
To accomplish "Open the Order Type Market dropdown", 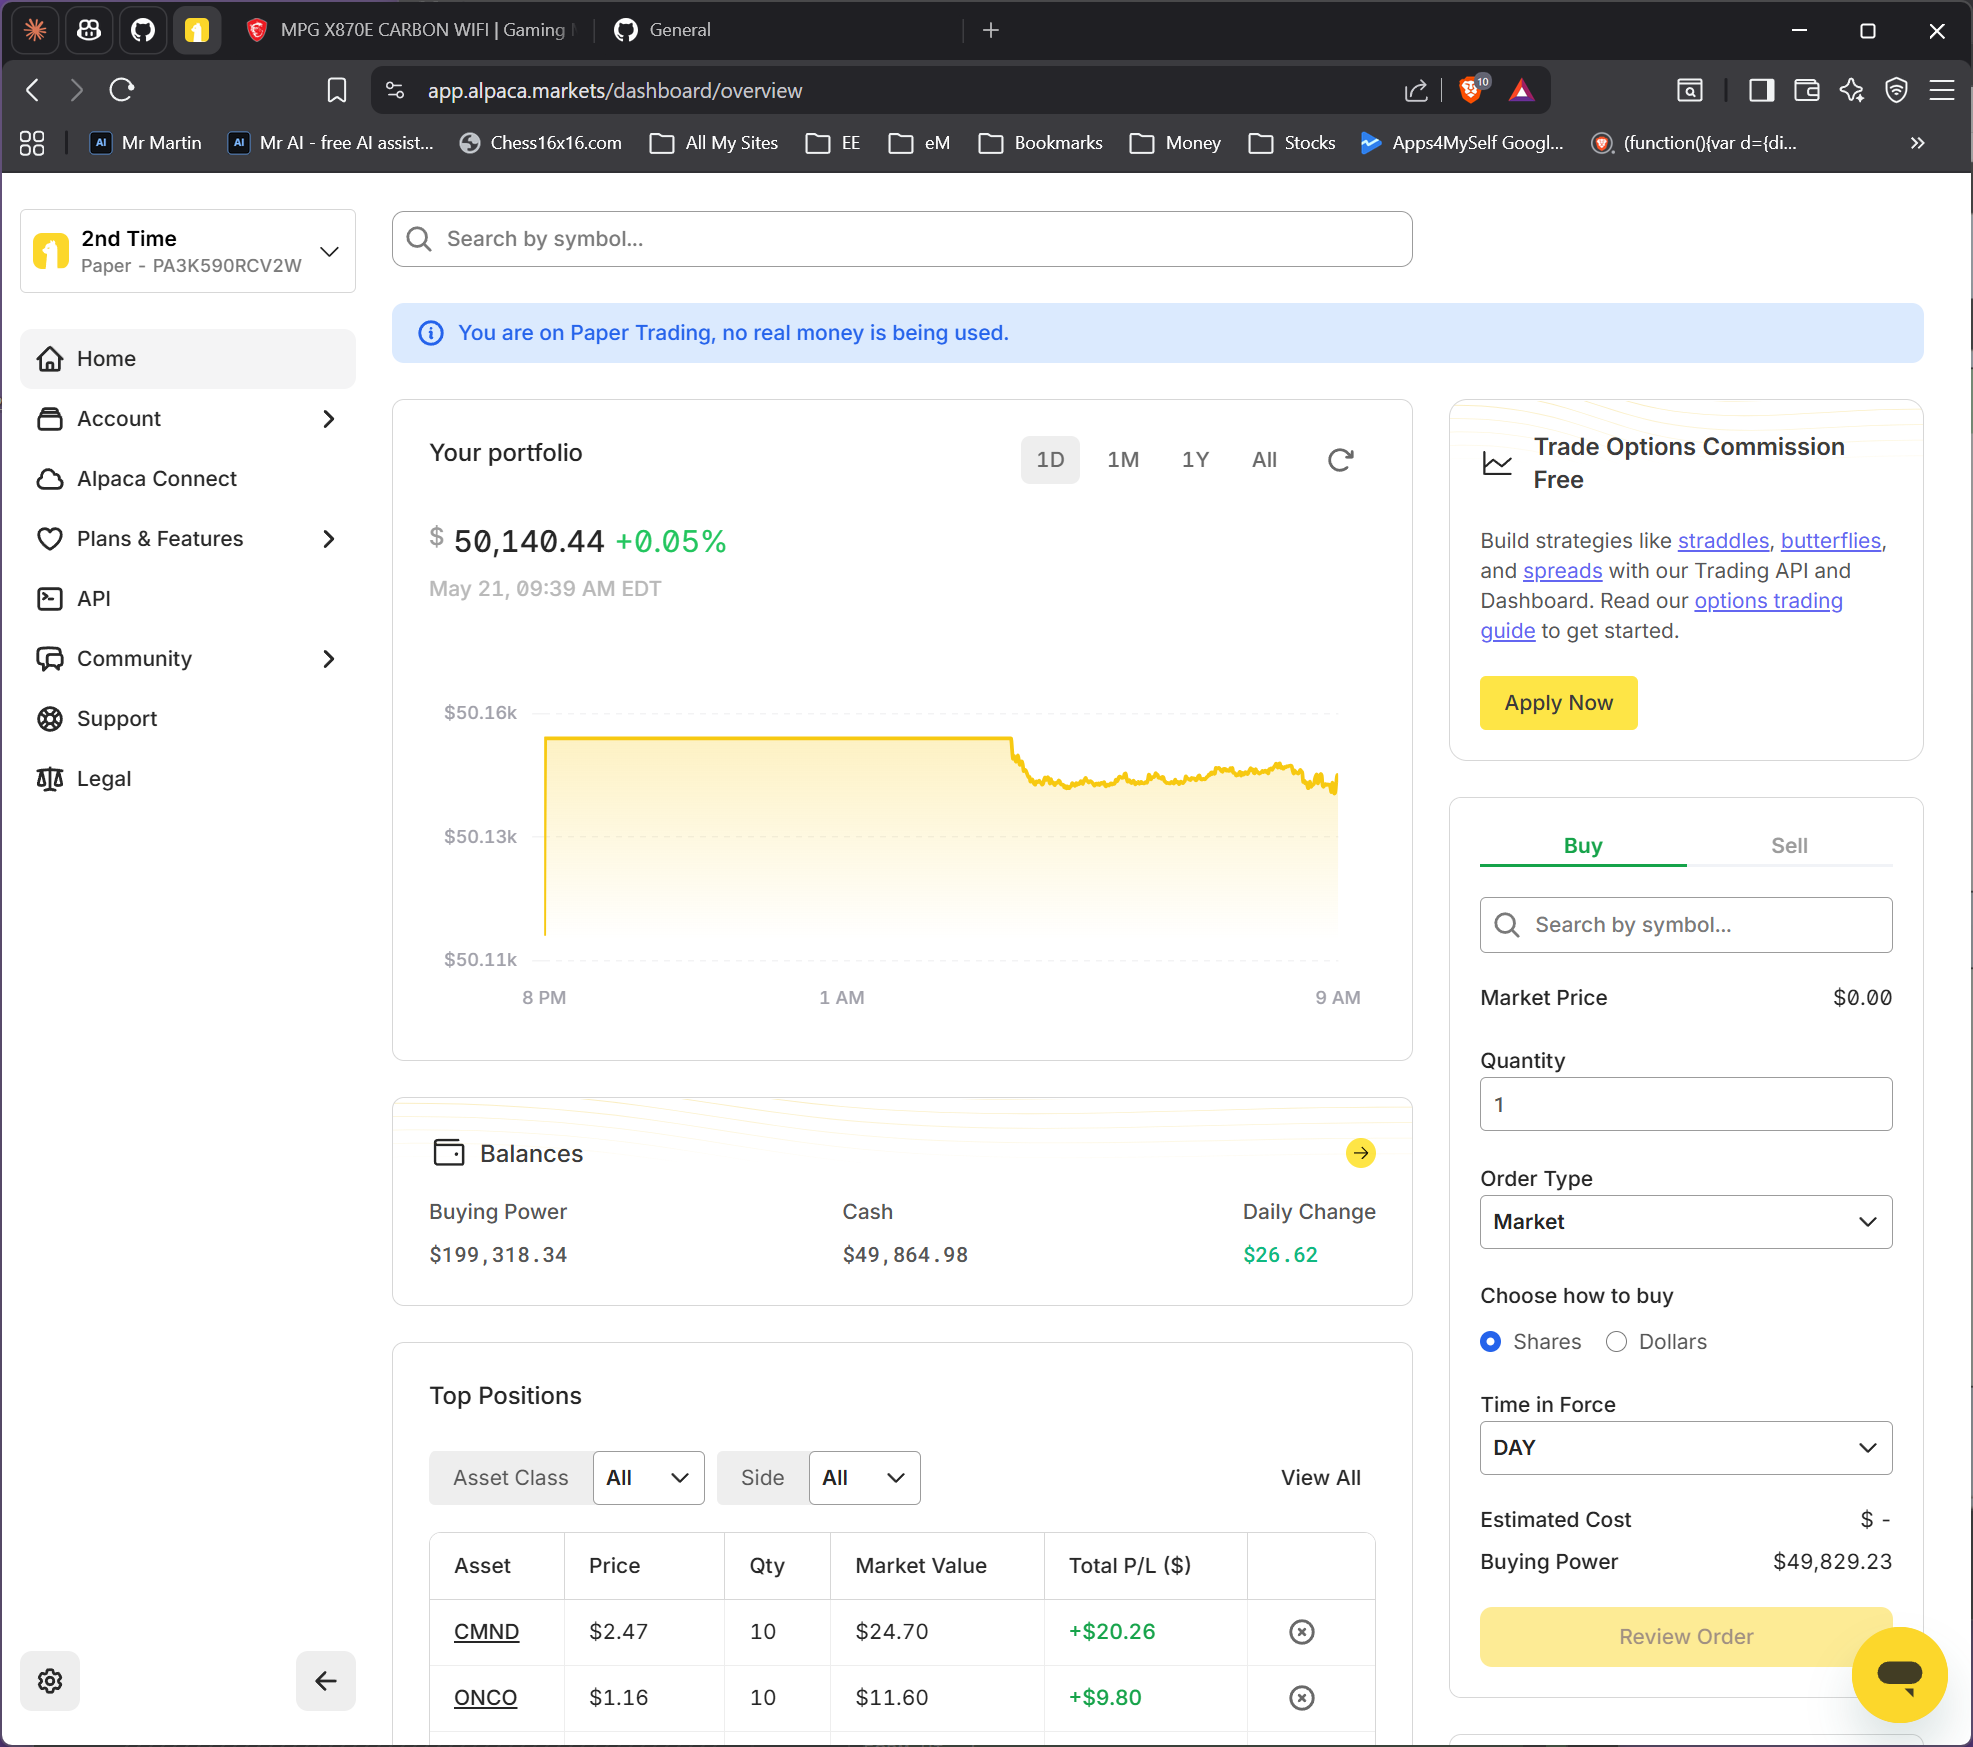I will pos(1685,1222).
